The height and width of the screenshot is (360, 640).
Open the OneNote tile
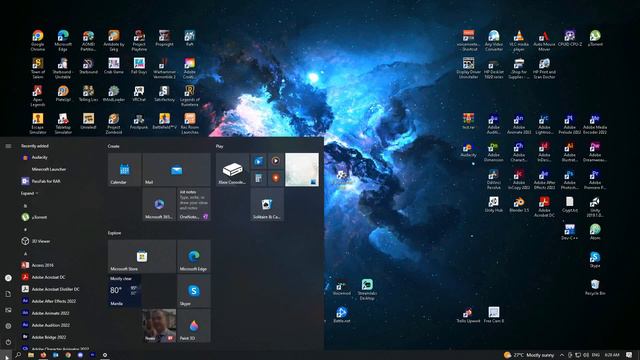click(194, 204)
